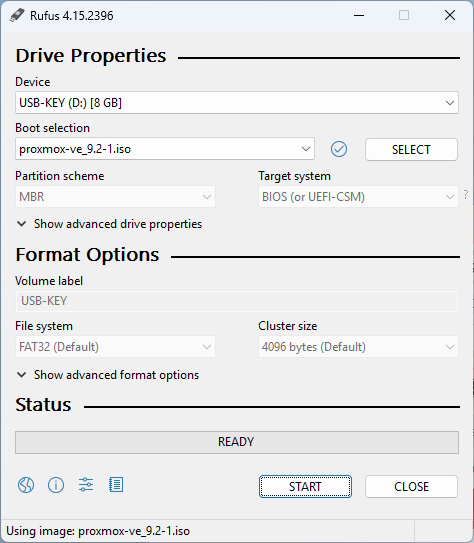The image size is (474, 543).
Task: Click the READY status progress bar
Action: pyautogui.click(x=237, y=442)
